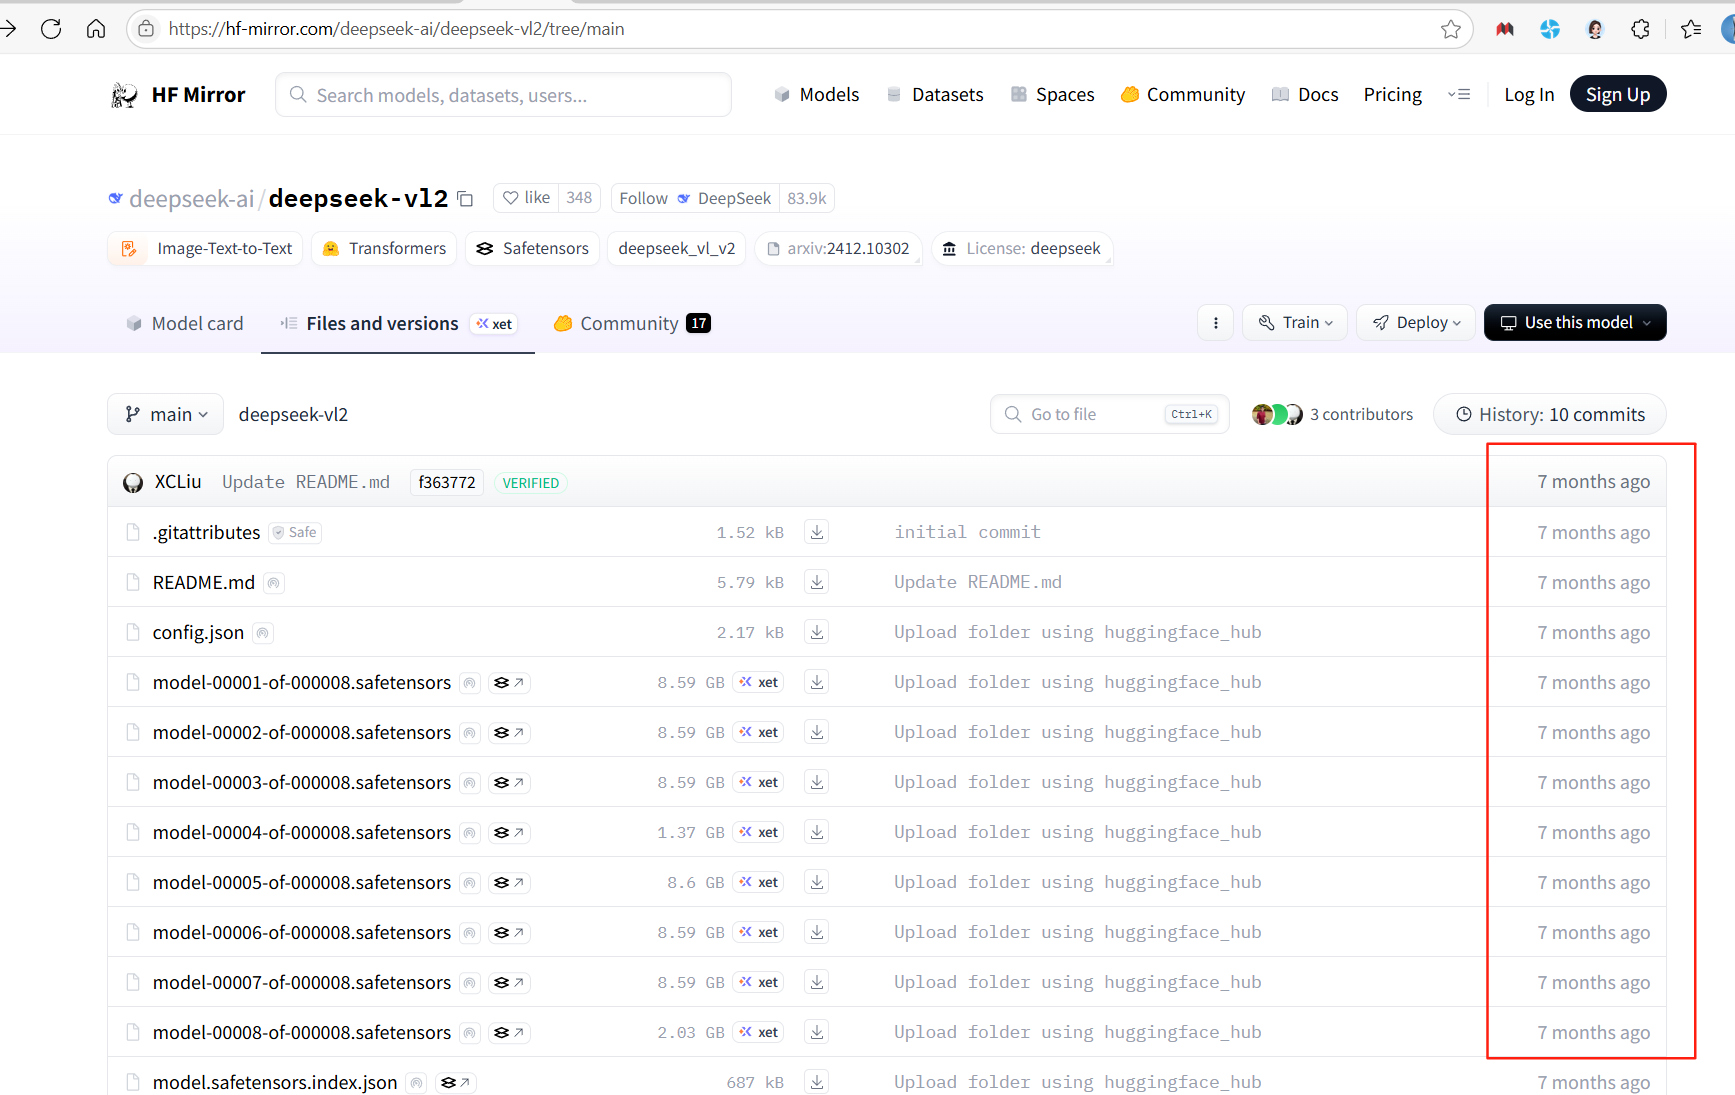The height and width of the screenshot is (1095, 1735).
Task: Click the xet badge on model-00006 row
Action: tap(758, 932)
